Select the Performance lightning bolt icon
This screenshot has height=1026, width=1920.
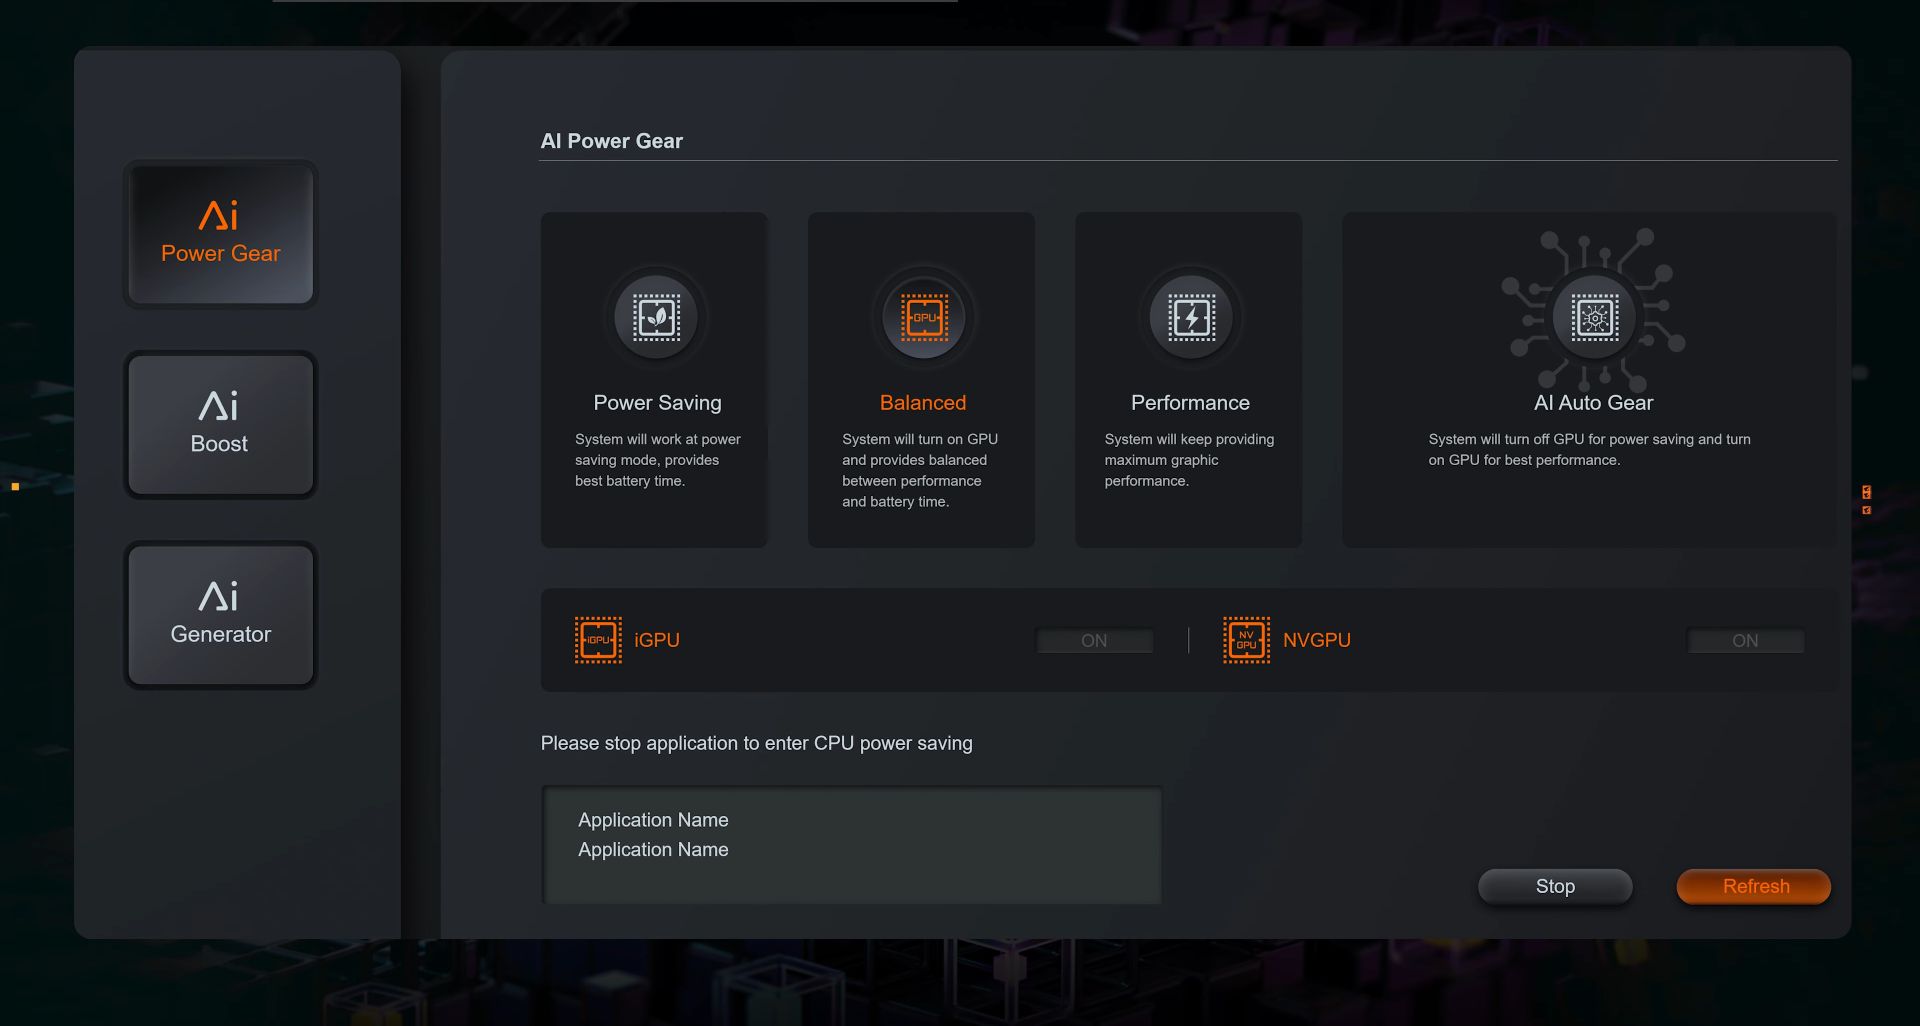[x=1188, y=317]
